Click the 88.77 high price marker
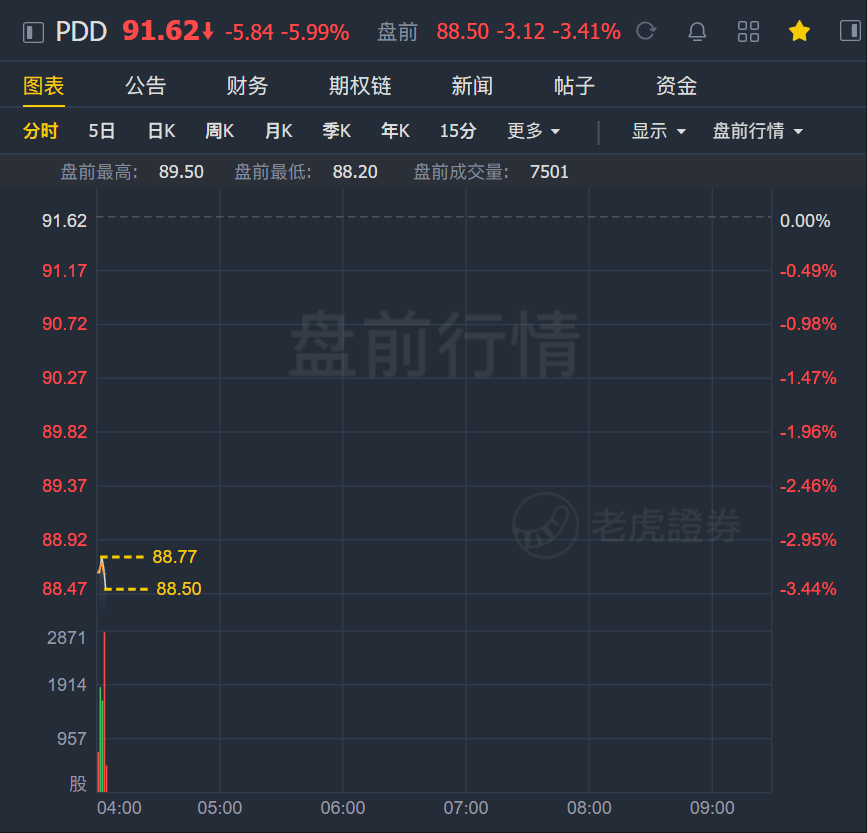 [x=175, y=557]
